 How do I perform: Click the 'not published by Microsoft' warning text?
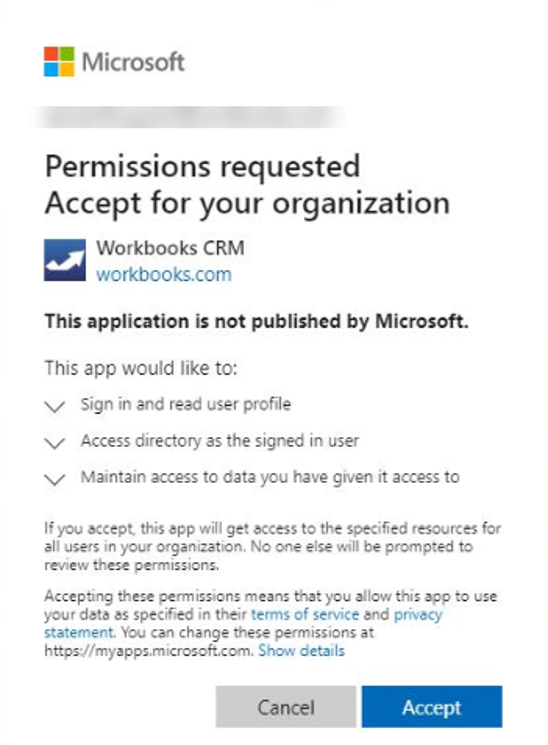click(x=257, y=321)
